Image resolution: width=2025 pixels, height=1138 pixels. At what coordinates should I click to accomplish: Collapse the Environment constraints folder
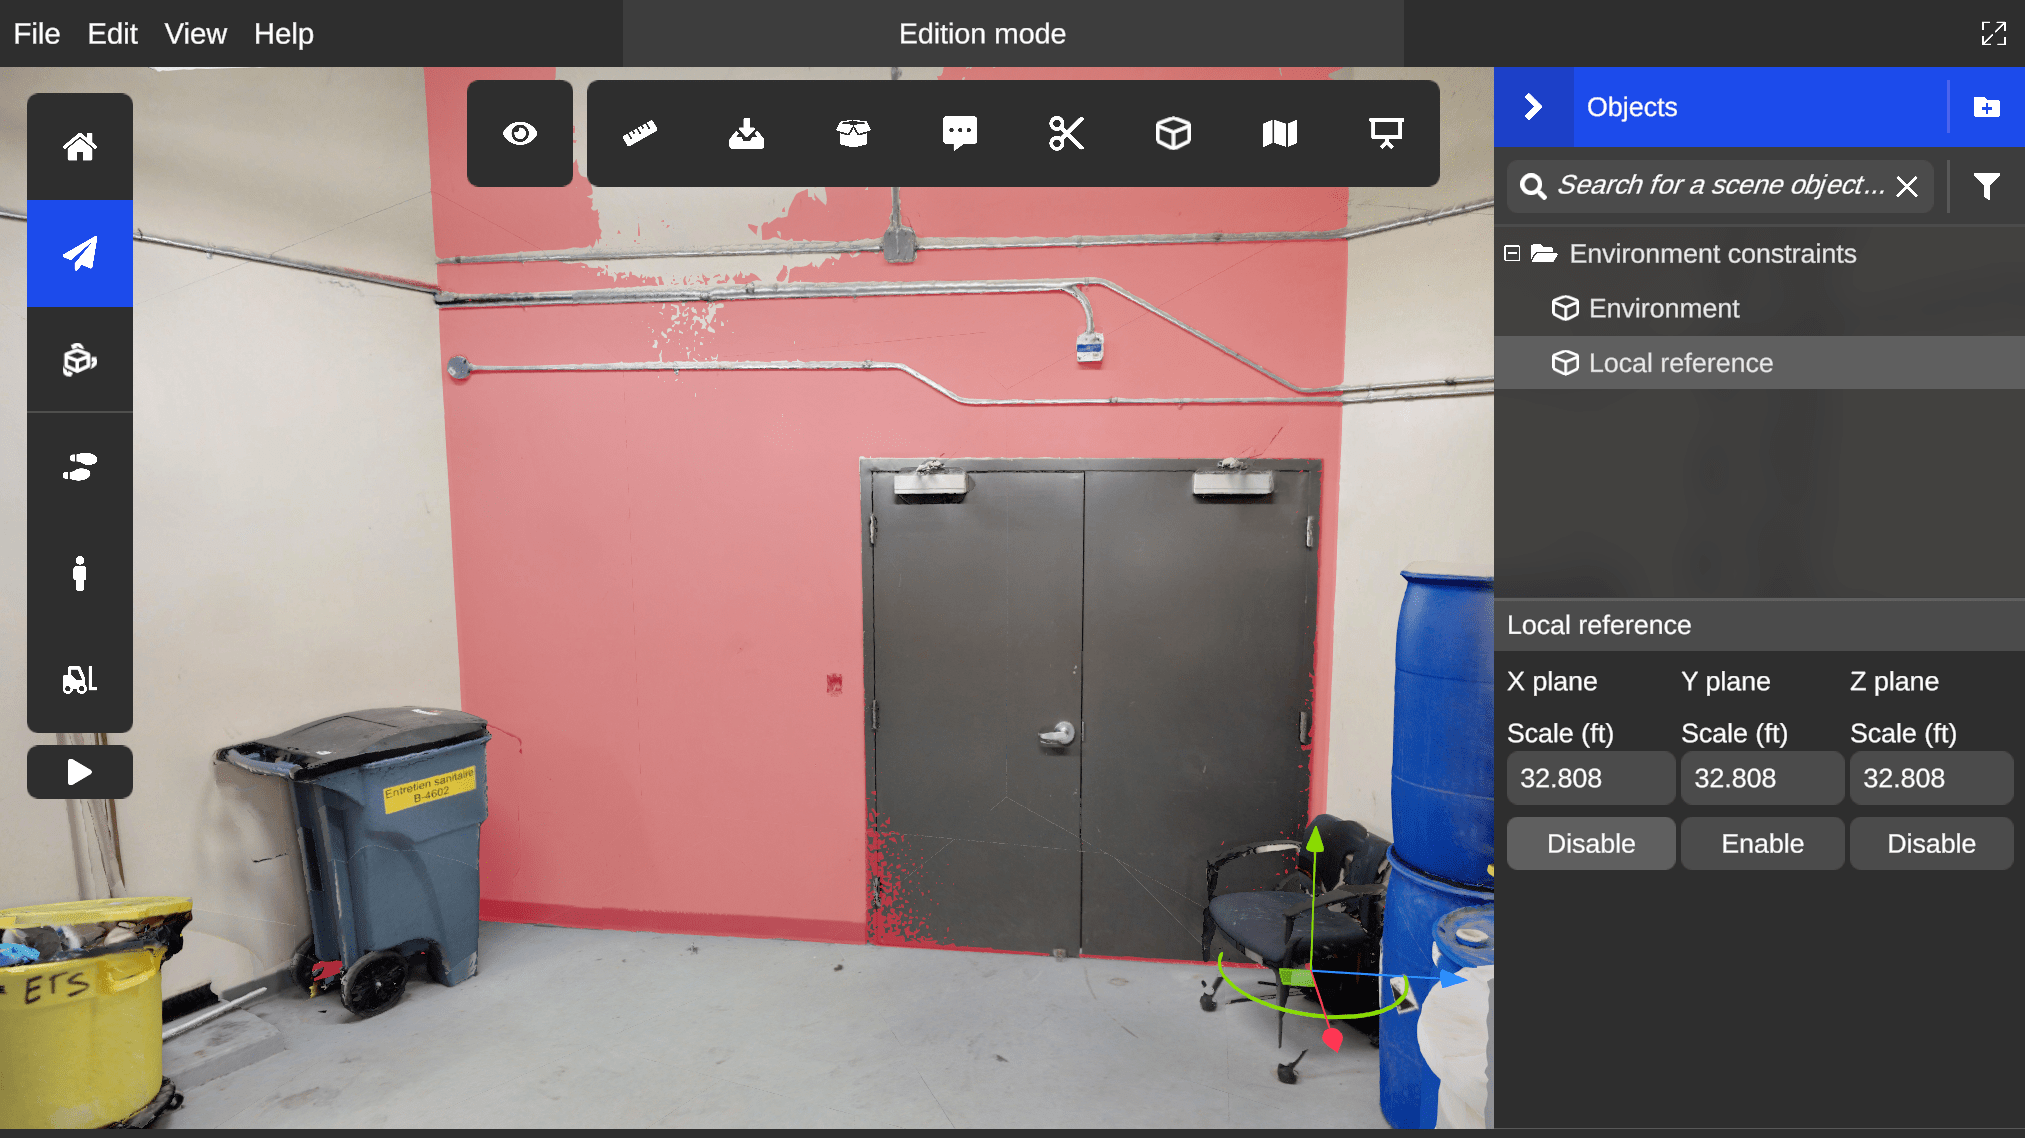tap(1512, 254)
